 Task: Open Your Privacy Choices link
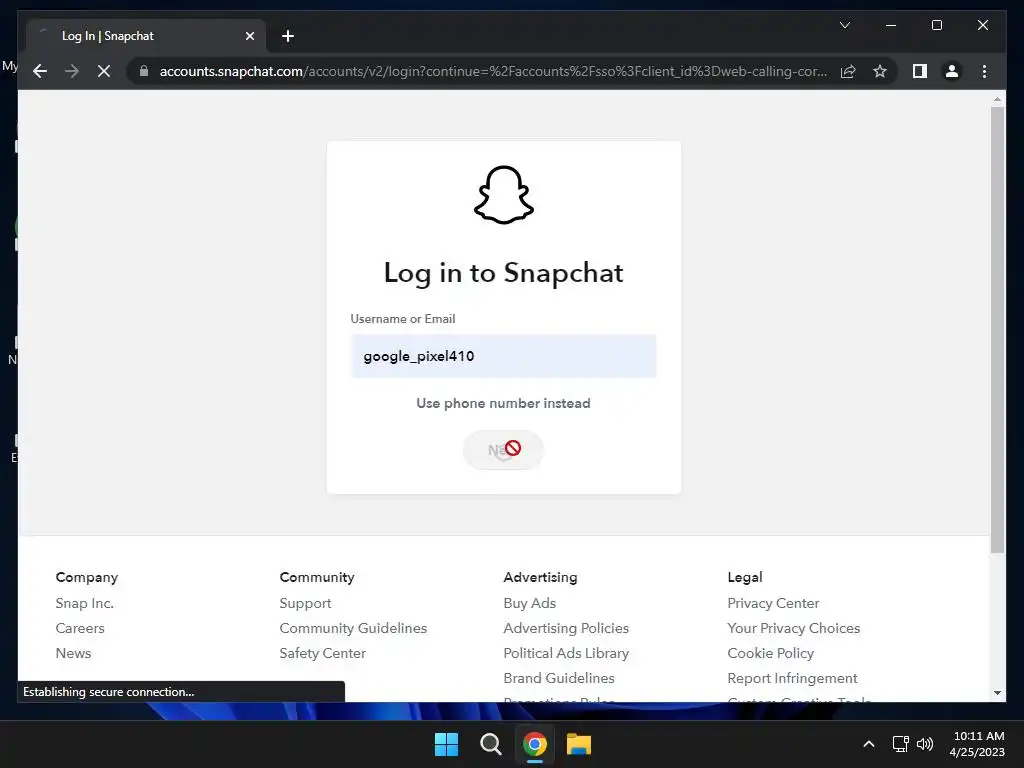793,628
